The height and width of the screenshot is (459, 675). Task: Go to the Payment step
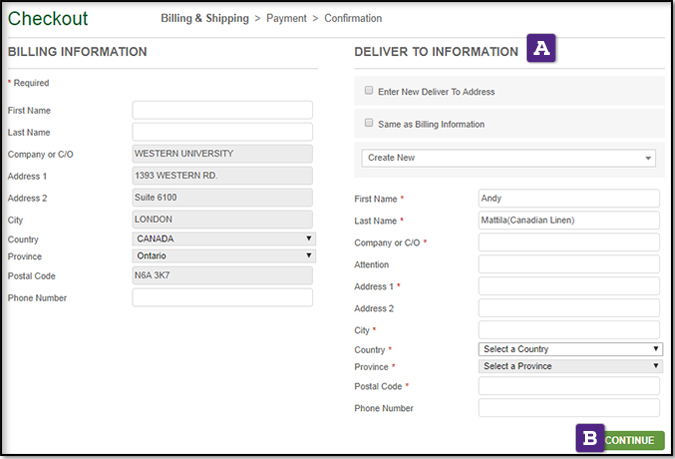tap(286, 18)
